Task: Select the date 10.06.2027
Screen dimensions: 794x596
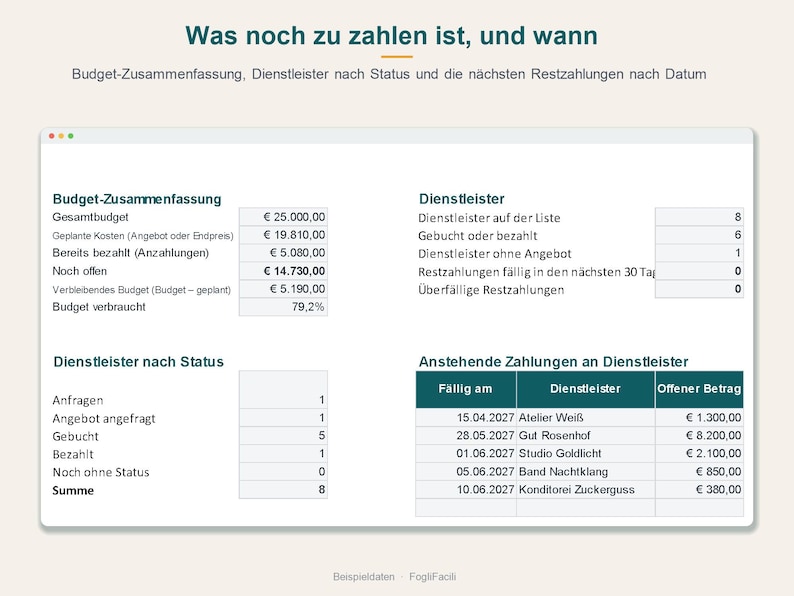Action: point(466,490)
